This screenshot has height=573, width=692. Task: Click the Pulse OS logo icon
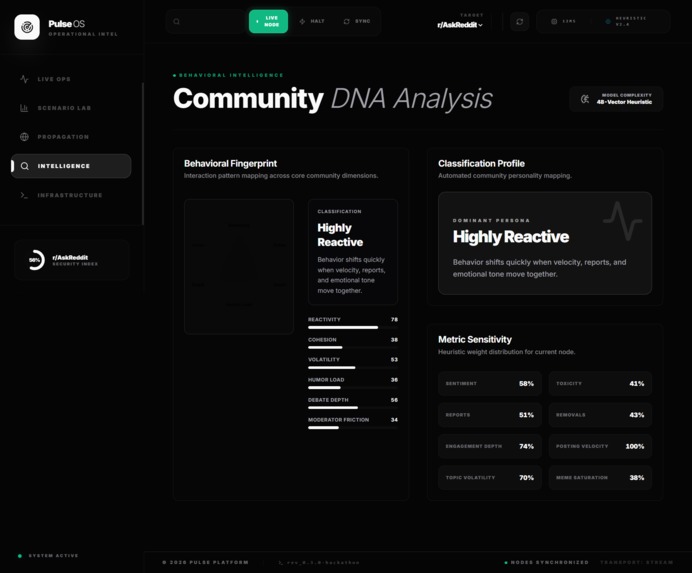tap(27, 27)
